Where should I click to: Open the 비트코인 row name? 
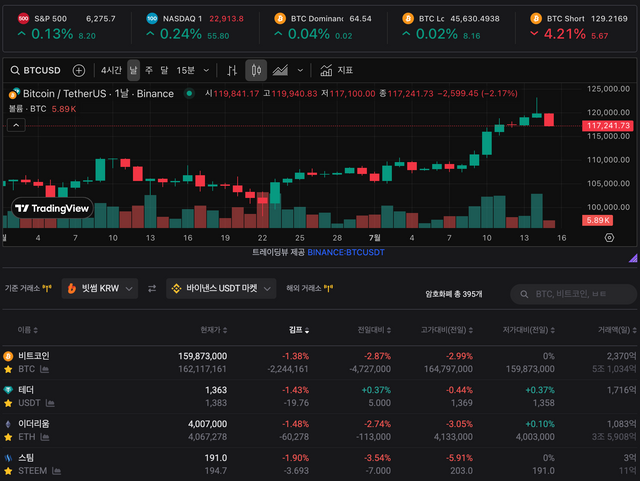(x=34, y=356)
